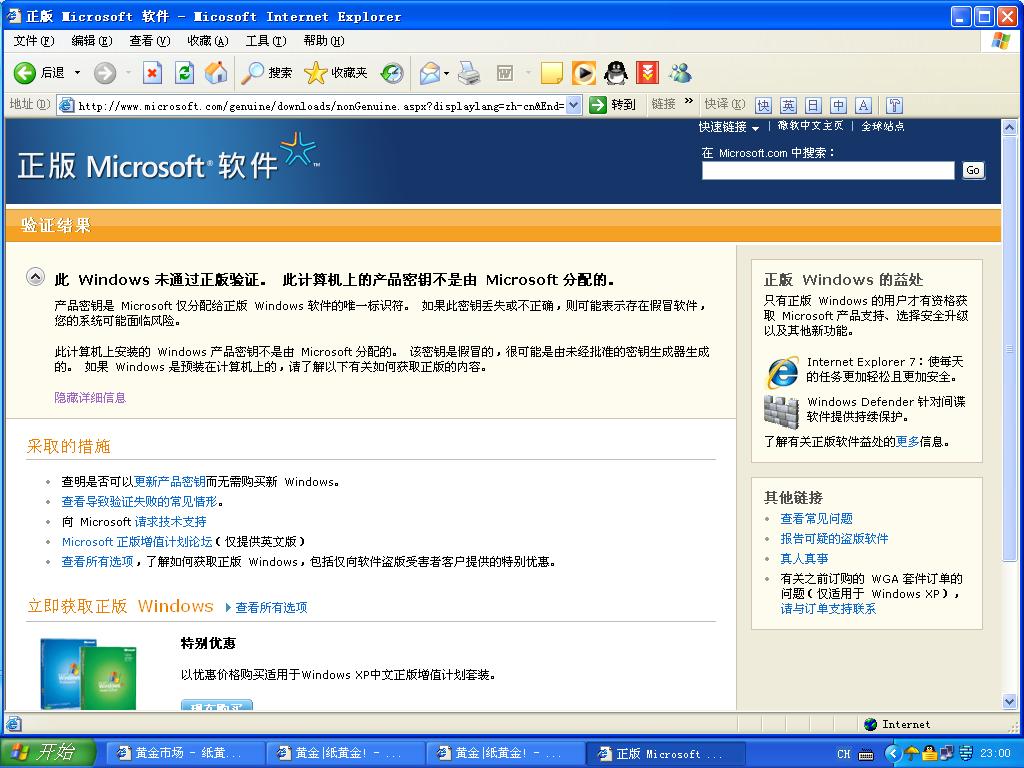Click the 中 Chinese translate icon
This screenshot has height=768, width=1024.
pyautogui.click(x=839, y=105)
